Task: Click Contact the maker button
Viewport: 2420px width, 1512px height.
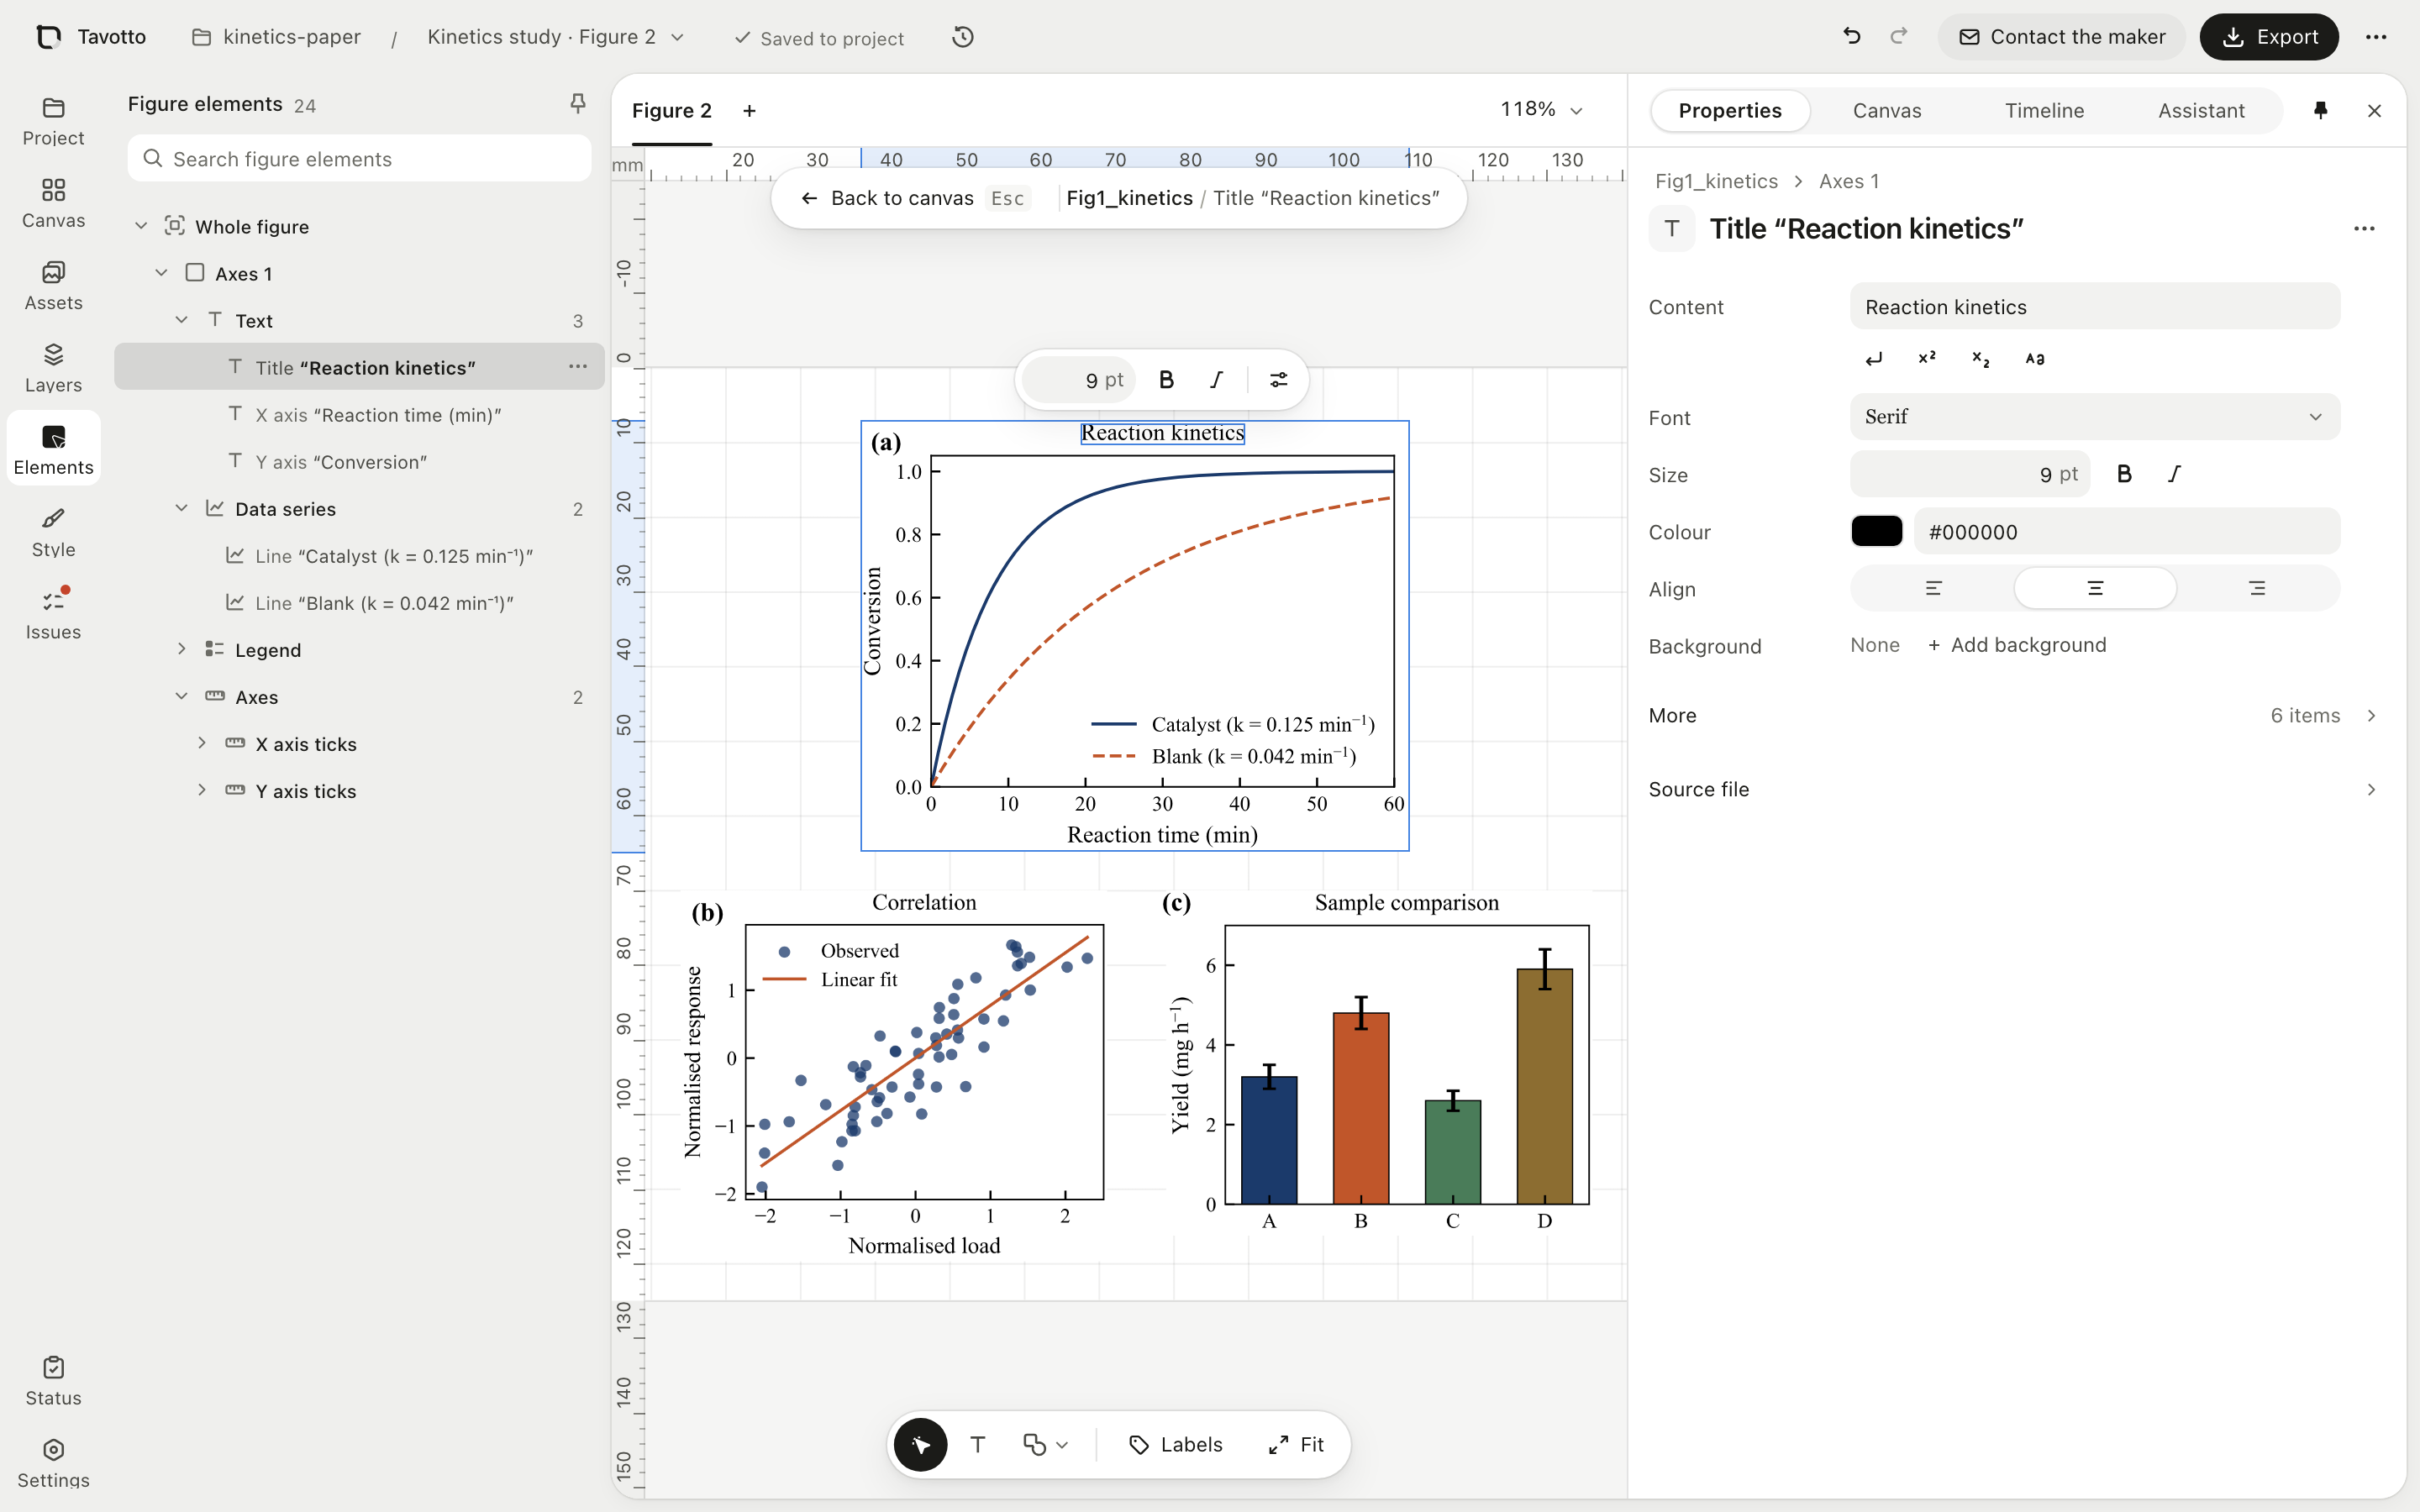Action: pos(2061,37)
